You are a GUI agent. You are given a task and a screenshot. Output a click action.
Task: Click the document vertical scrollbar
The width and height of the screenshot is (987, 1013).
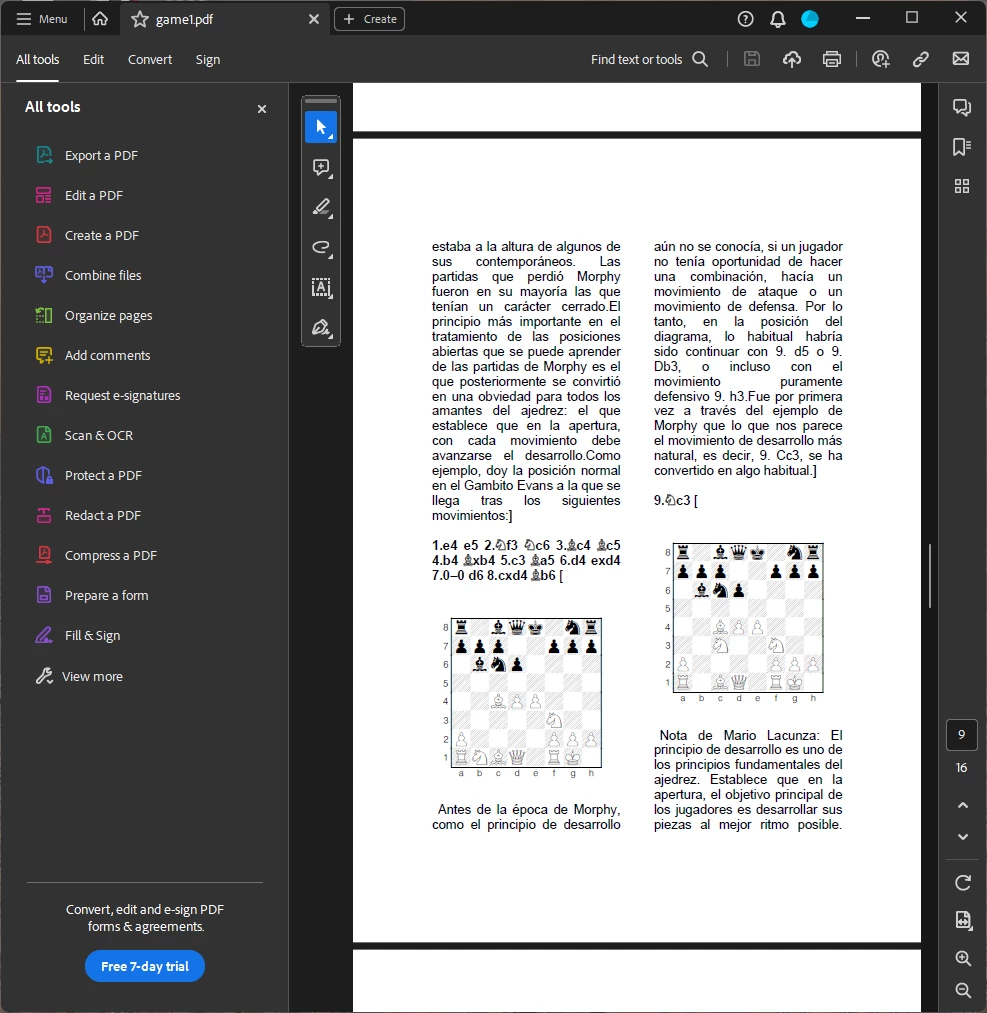930,576
